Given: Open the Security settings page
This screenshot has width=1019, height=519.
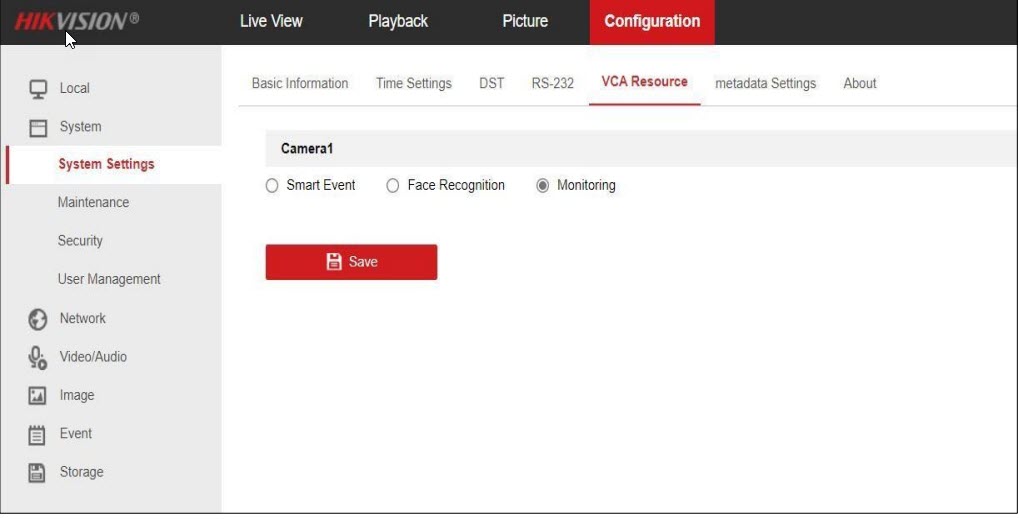Looking at the screenshot, I should pos(80,241).
